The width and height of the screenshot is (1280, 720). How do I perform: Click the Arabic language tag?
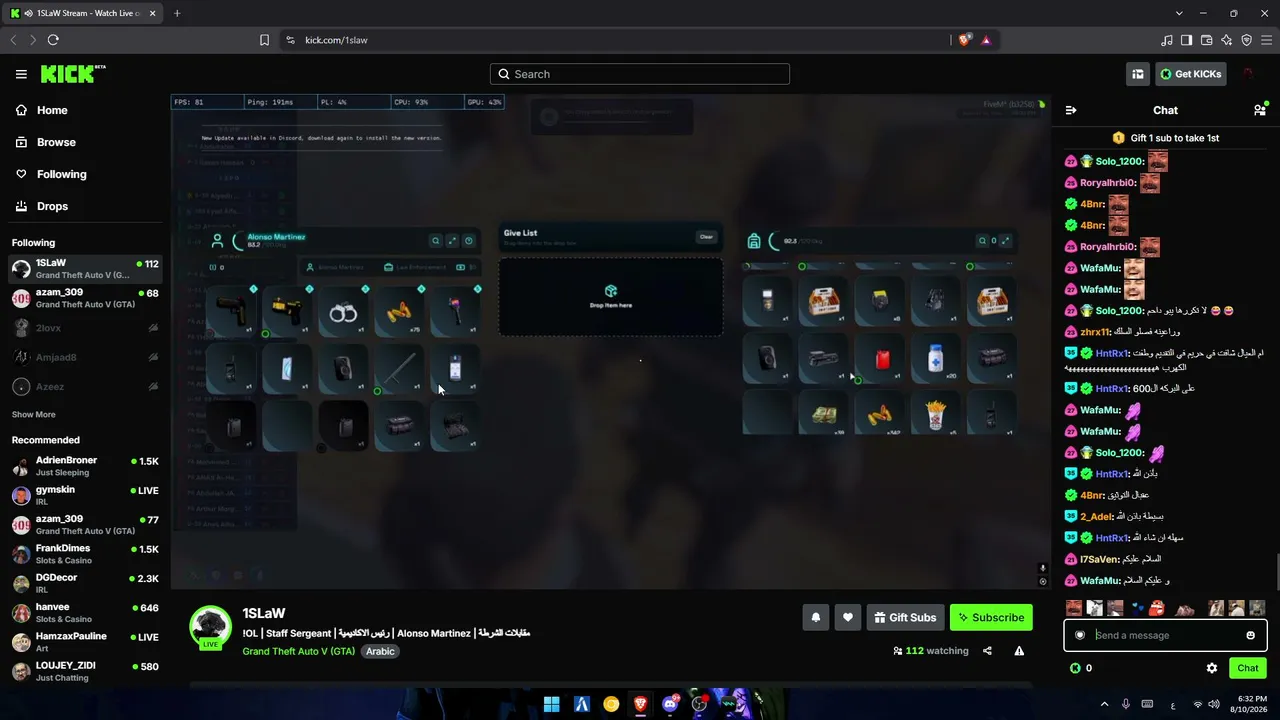[x=380, y=651]
